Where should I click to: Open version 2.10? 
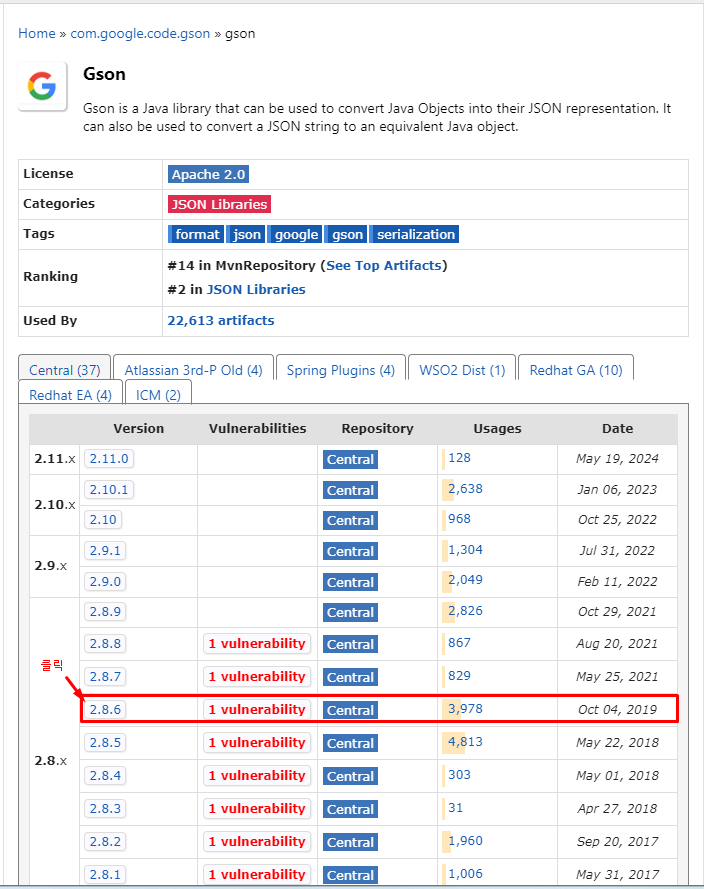coord(103,519)
